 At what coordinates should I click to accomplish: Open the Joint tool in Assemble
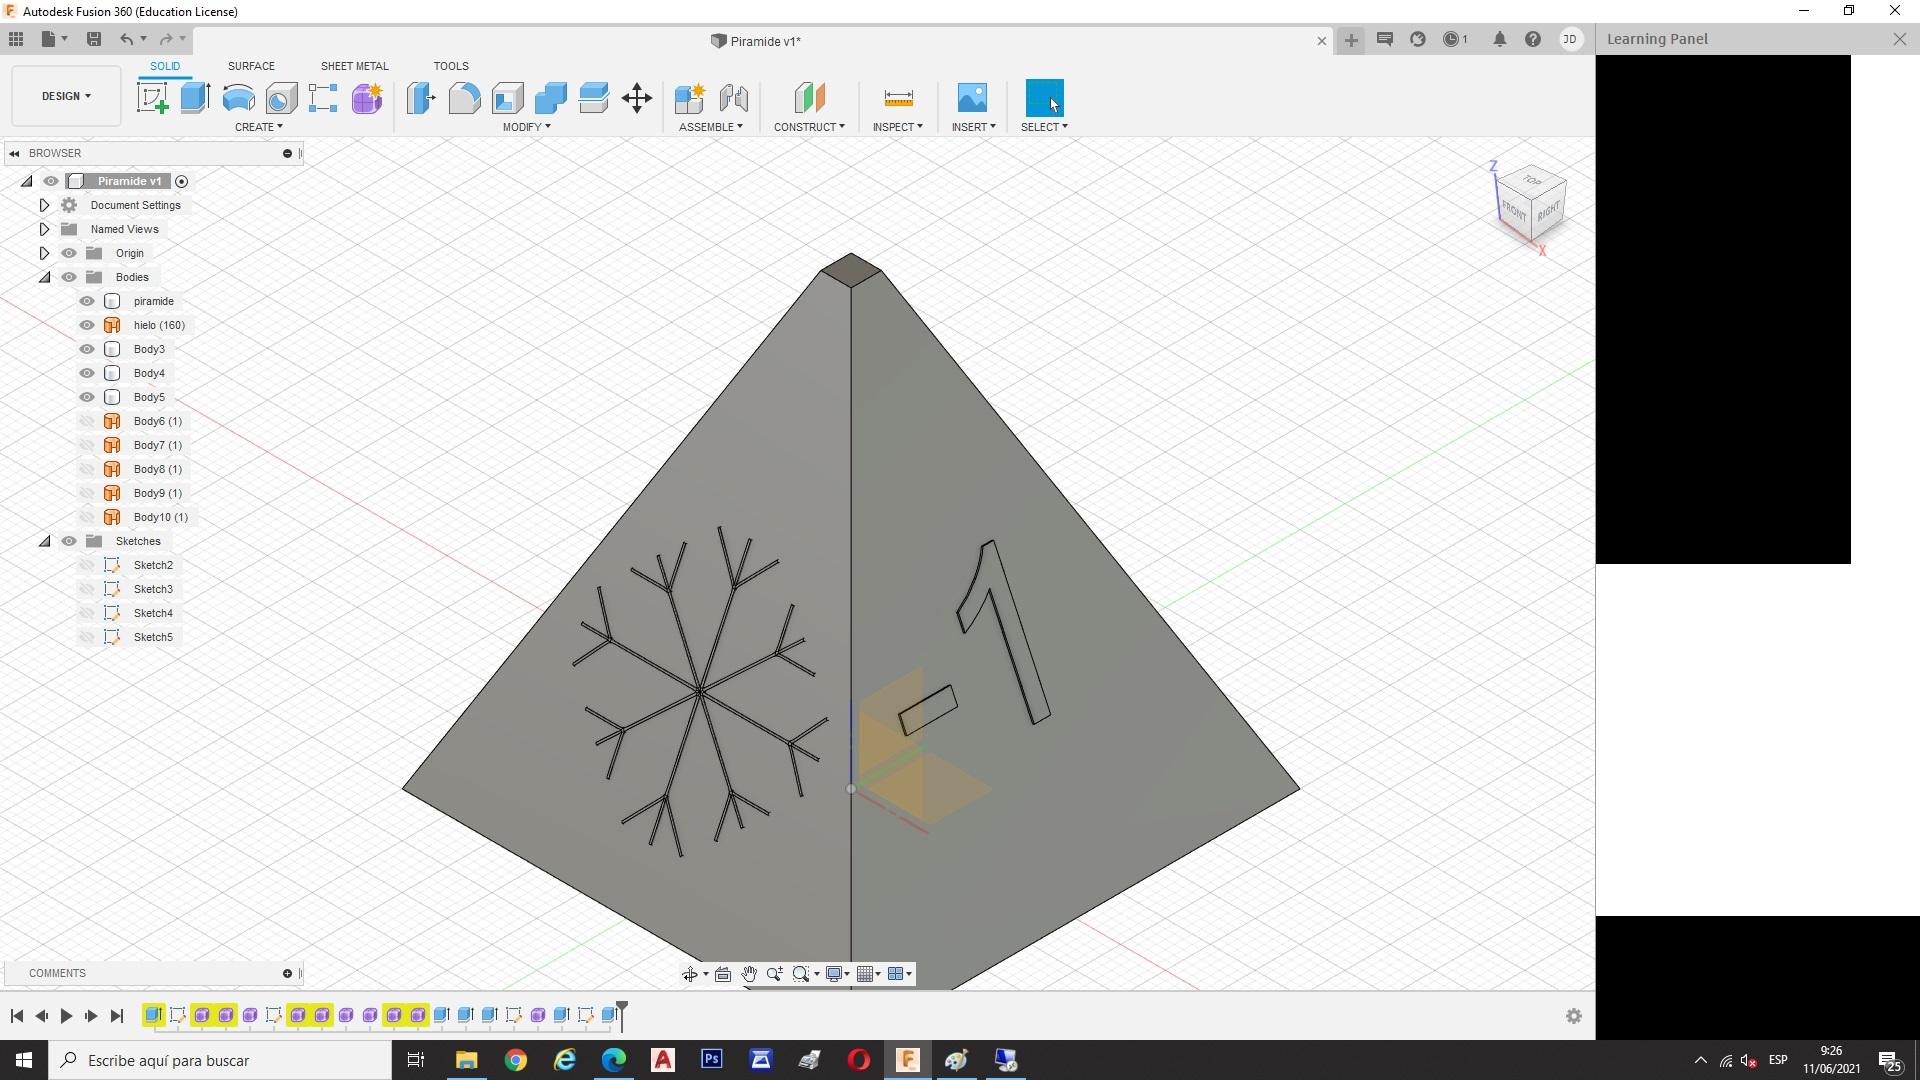[734, 98]
